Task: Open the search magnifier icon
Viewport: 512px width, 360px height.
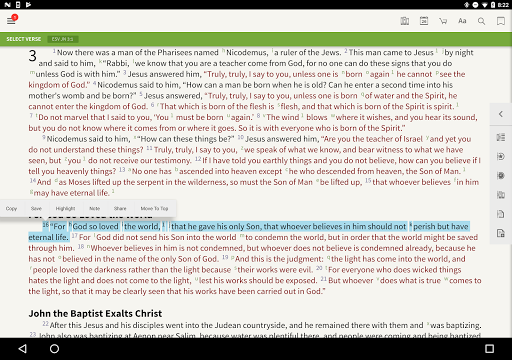Action: (481, 21)
